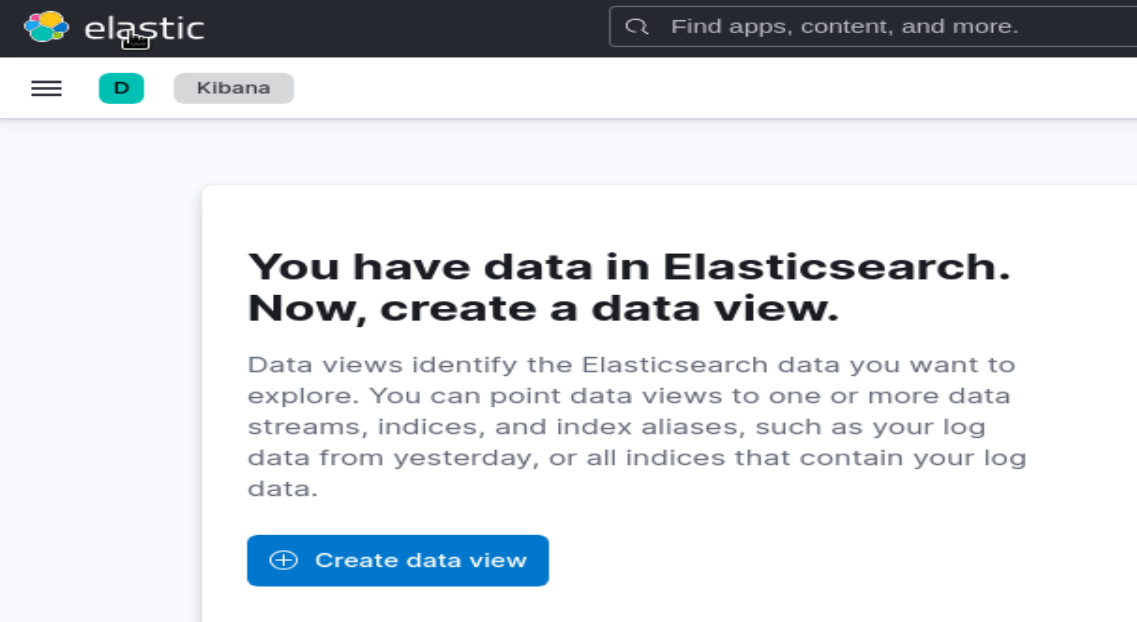Click the elastic wordmark in the header
The image size is (1137, 622).
(x=144, y=28)
